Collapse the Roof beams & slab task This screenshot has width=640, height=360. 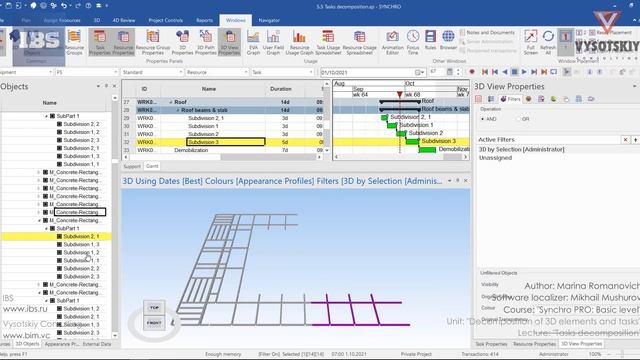coord(178,110)
